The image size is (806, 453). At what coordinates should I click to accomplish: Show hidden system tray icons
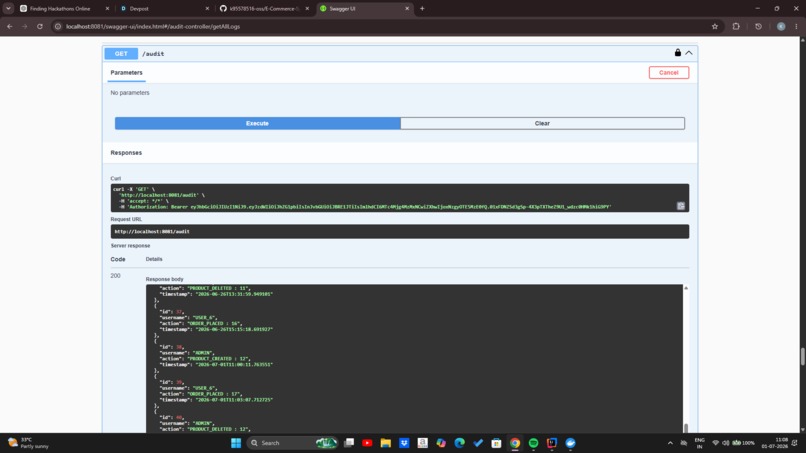(x=670, y=443)
